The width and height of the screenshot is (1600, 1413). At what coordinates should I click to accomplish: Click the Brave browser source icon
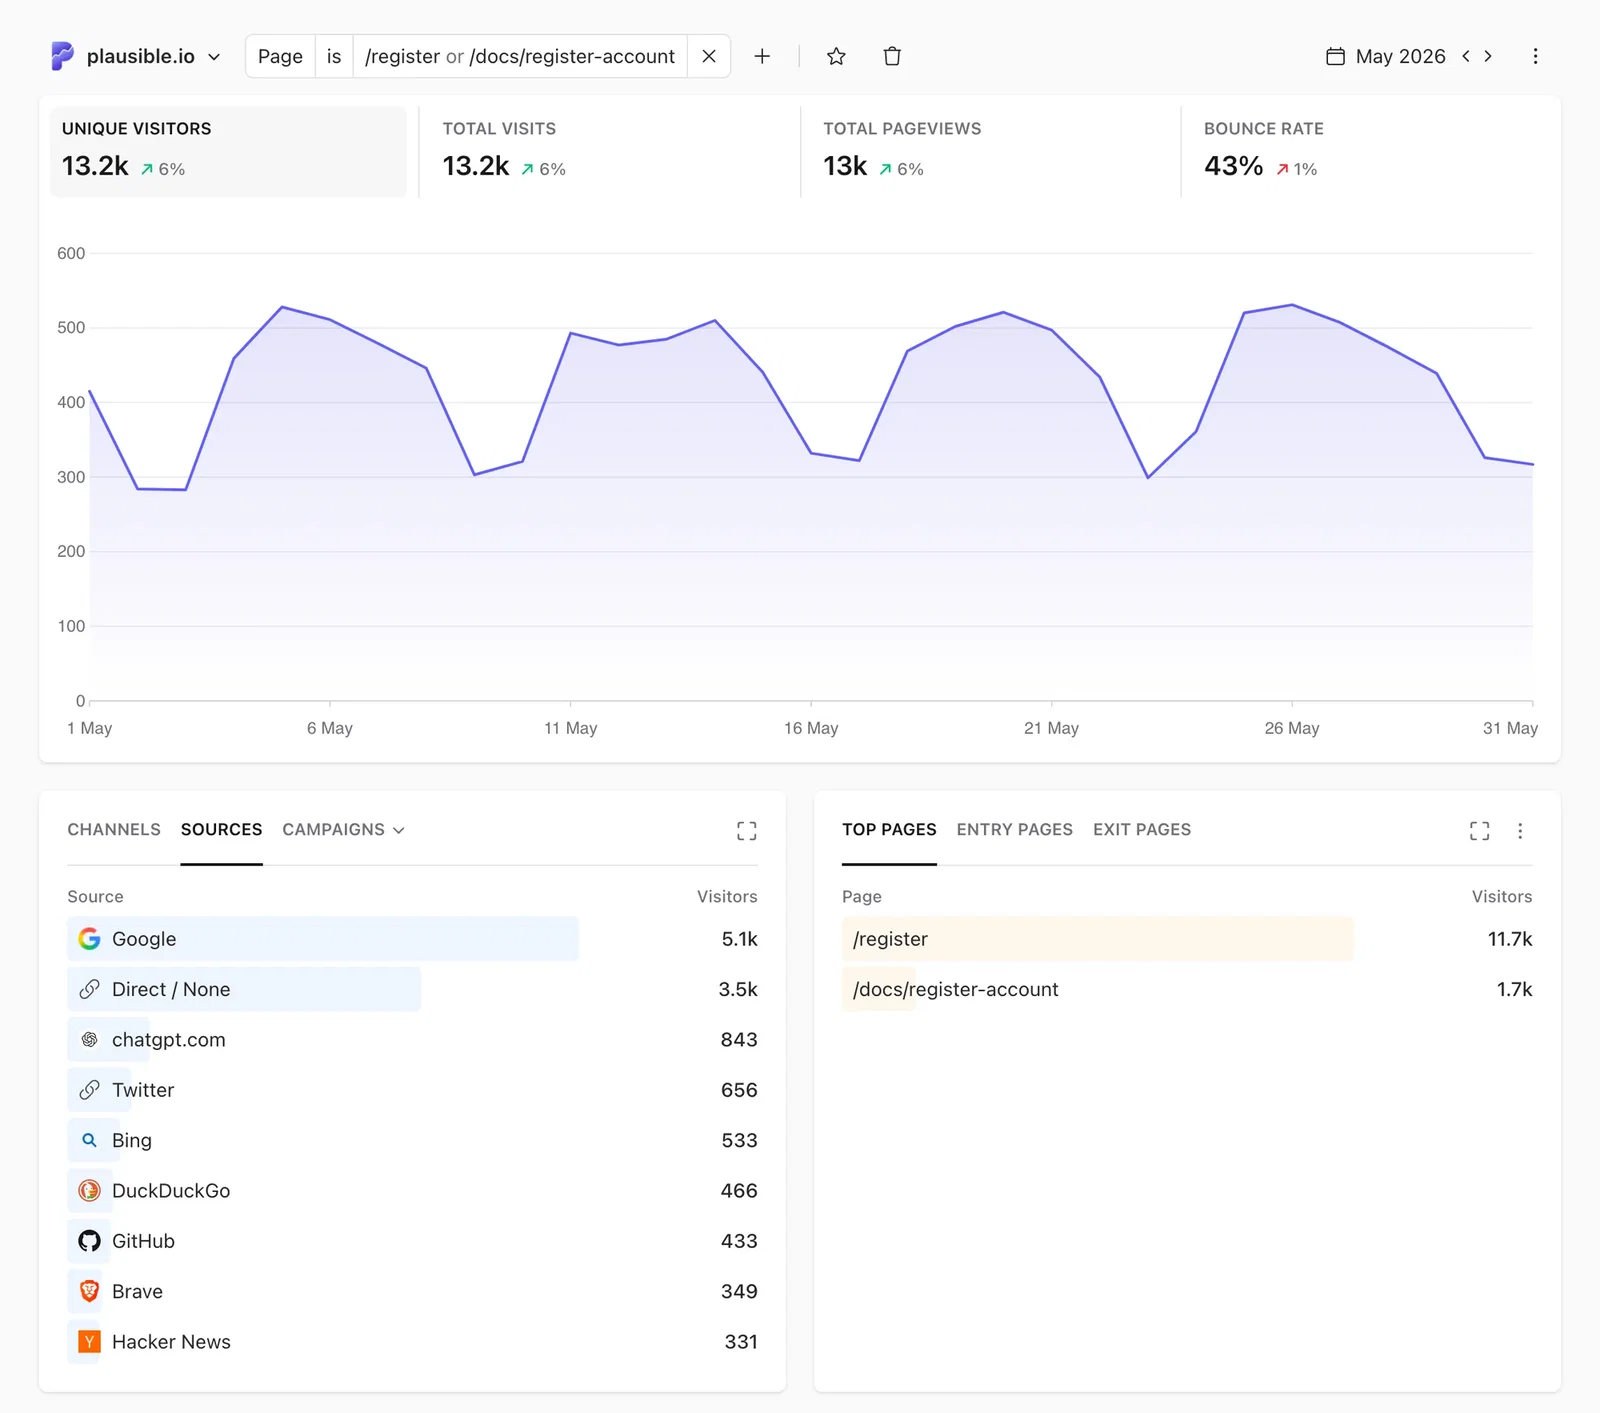click(x=89, y=1291)
